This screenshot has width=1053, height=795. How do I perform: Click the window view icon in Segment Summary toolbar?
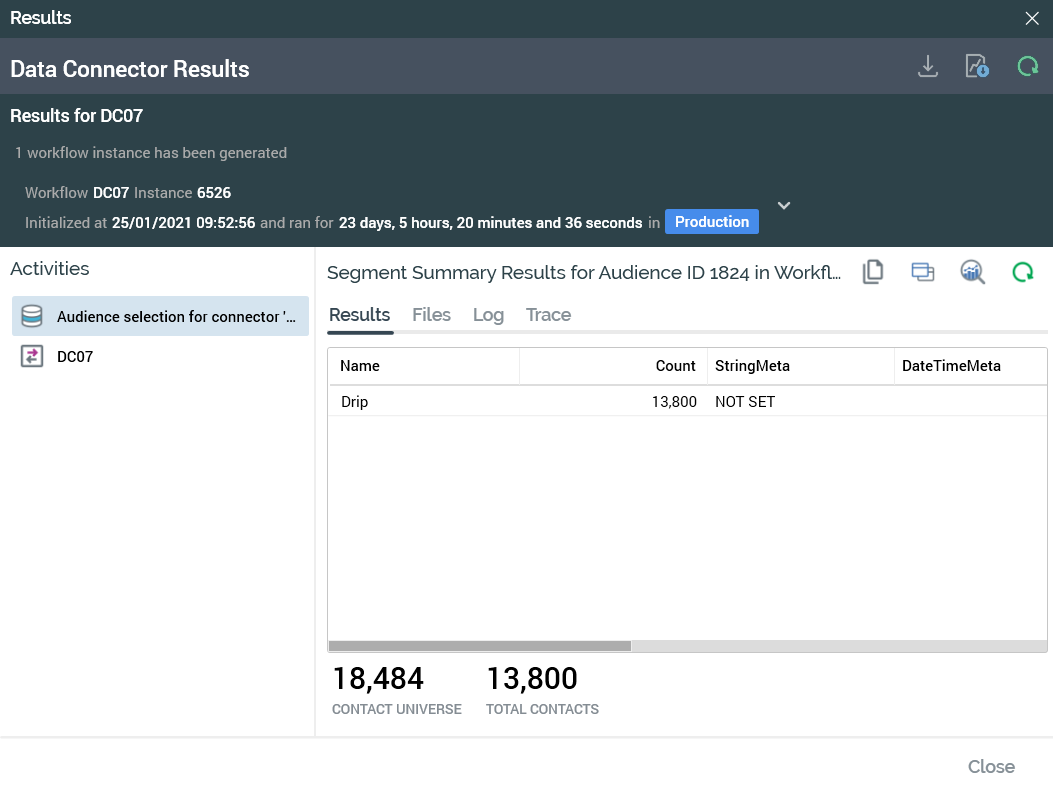coord(923,272)
